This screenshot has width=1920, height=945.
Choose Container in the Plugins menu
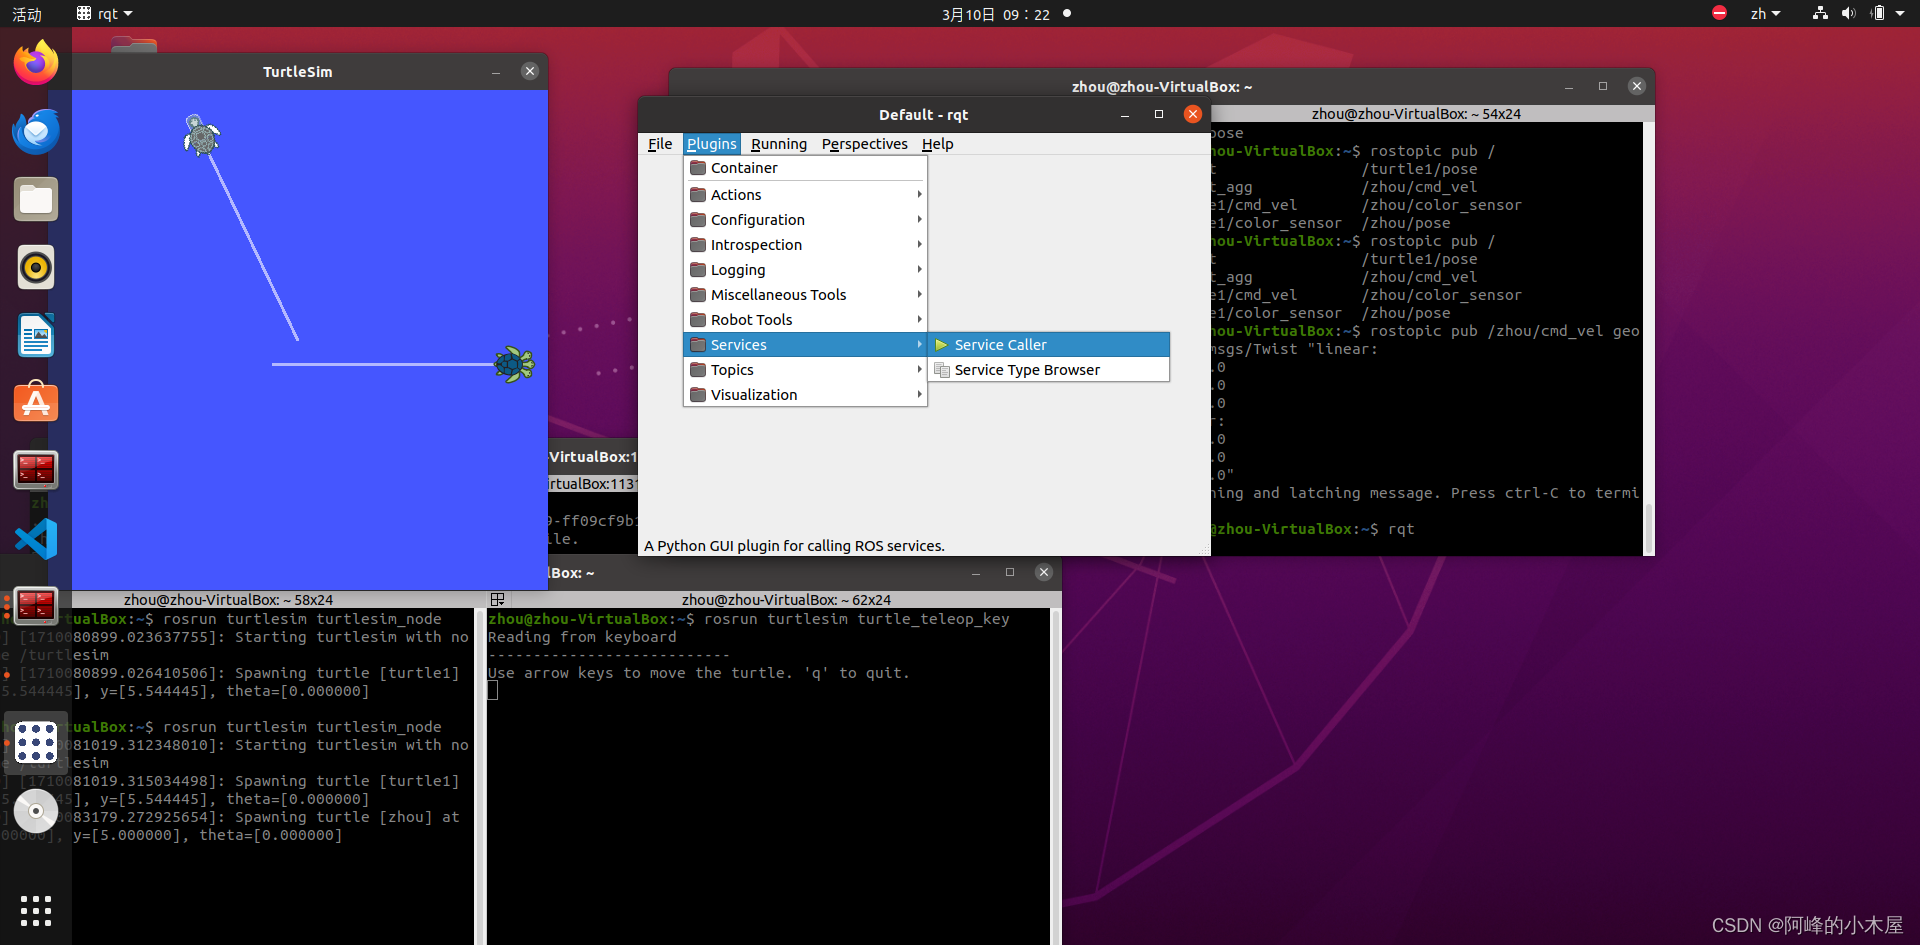806,168
